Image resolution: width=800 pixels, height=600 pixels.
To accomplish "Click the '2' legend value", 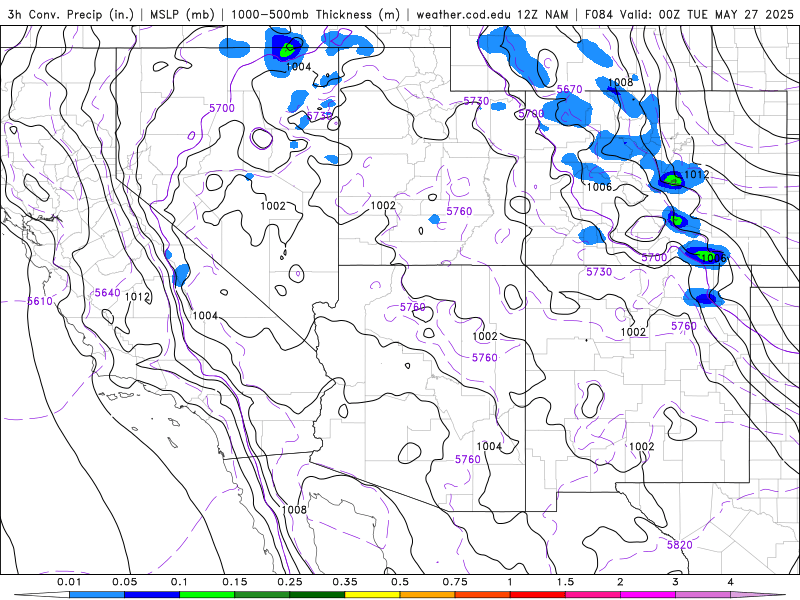I will pyautogui.click(x=620, y=582).
